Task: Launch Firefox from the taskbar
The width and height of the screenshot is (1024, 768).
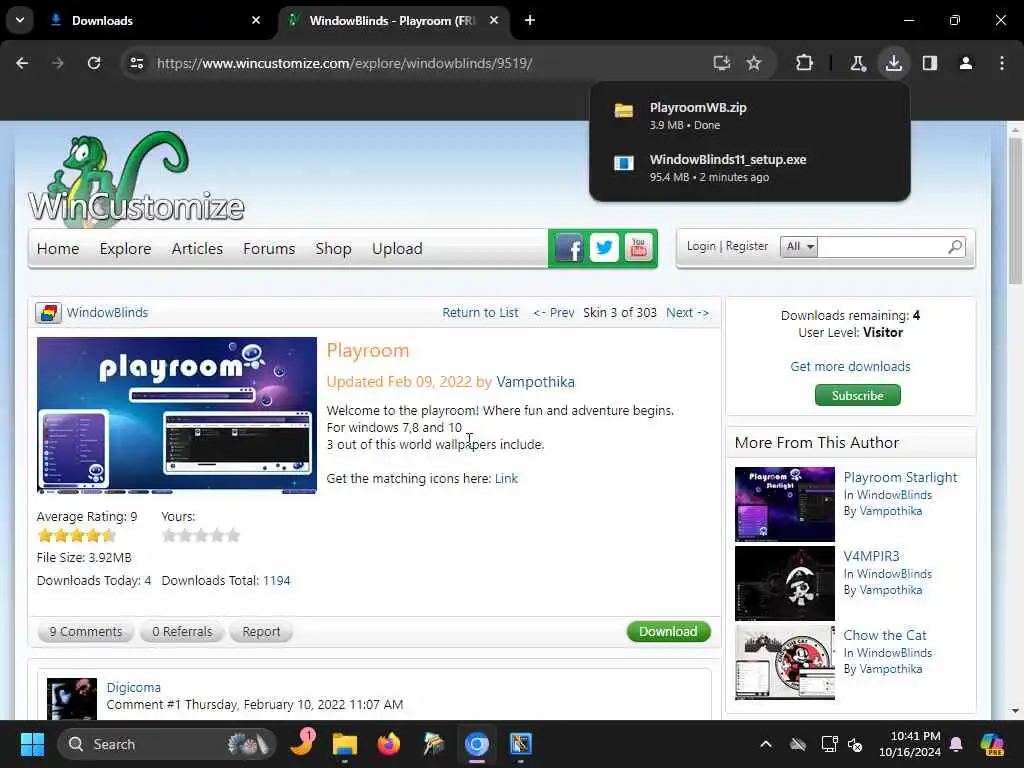Action: click(x=389, y=744)
